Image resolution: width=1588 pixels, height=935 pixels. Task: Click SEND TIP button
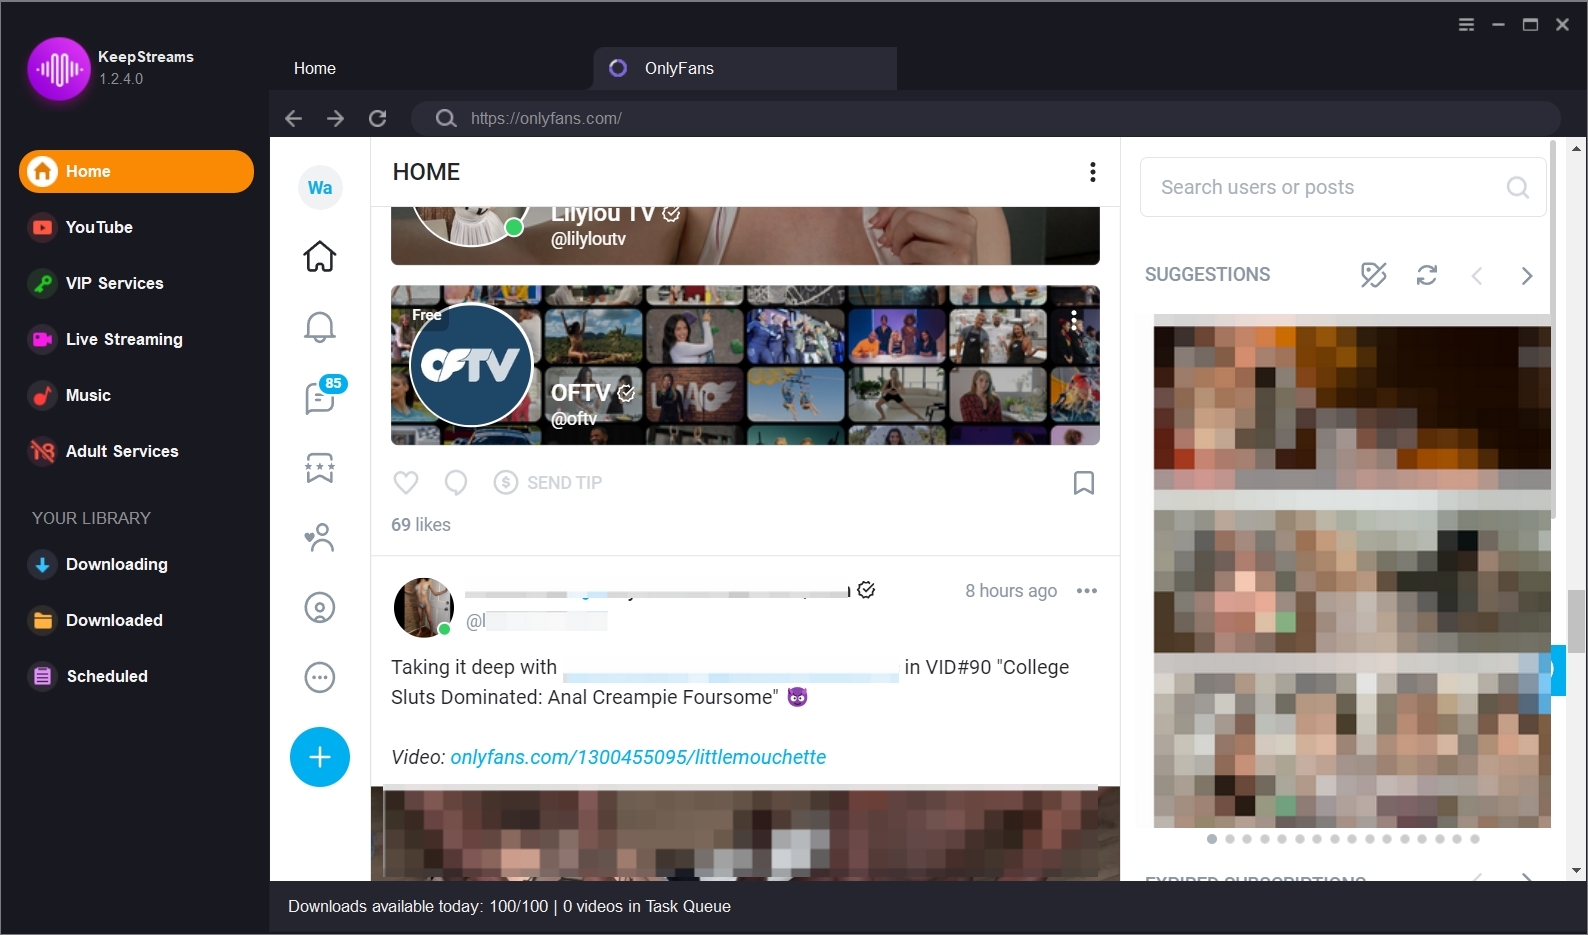(x=548, y=483)
